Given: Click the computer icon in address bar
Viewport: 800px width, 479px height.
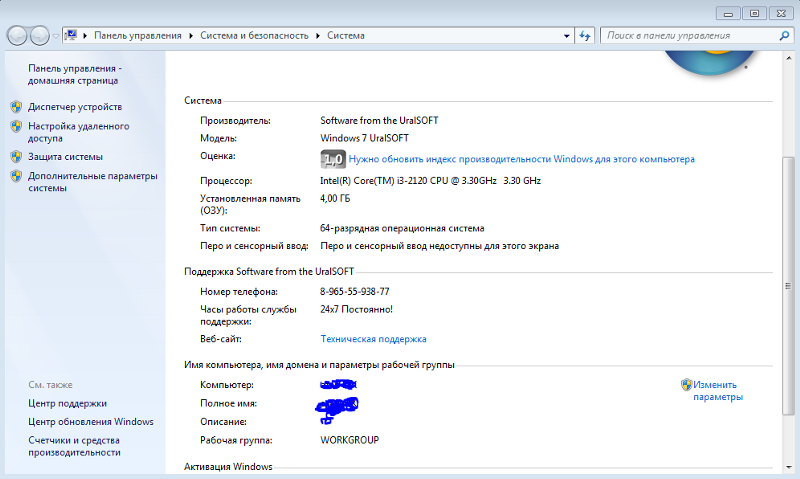Looking at the screenshot, I should pyautogui.click(x=71, y=35).
